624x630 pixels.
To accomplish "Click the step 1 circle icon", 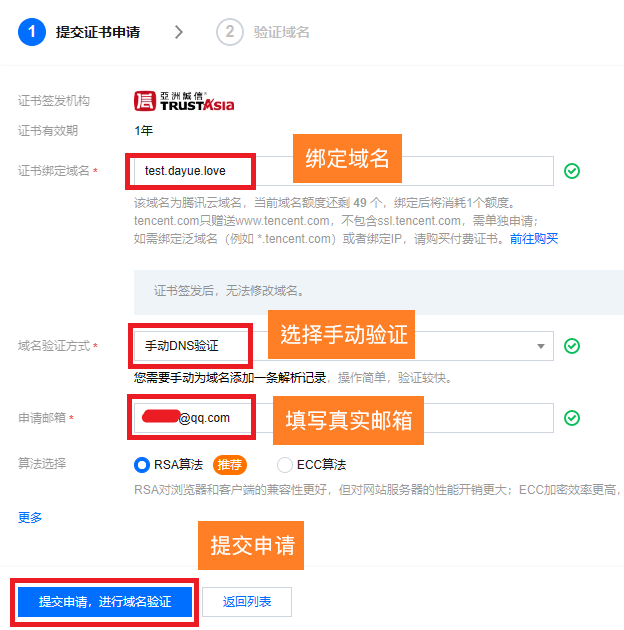I will 32,32.
